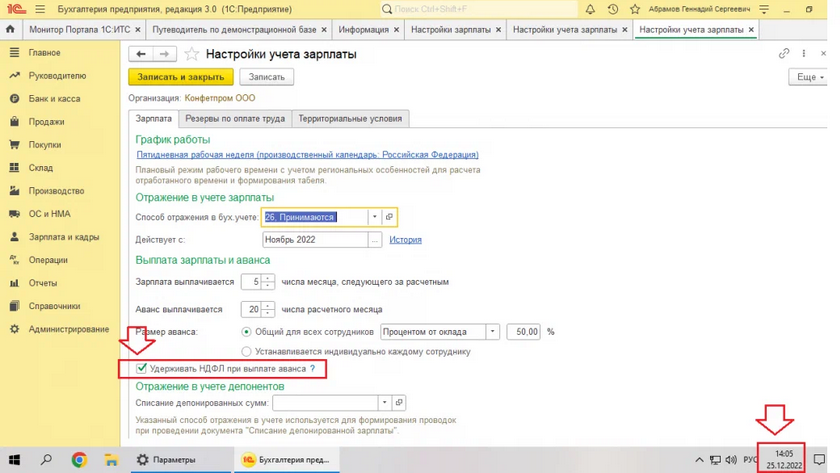Open favorites star in title bar
This screenshot has height=473, width=840.
tap(635, 9)
